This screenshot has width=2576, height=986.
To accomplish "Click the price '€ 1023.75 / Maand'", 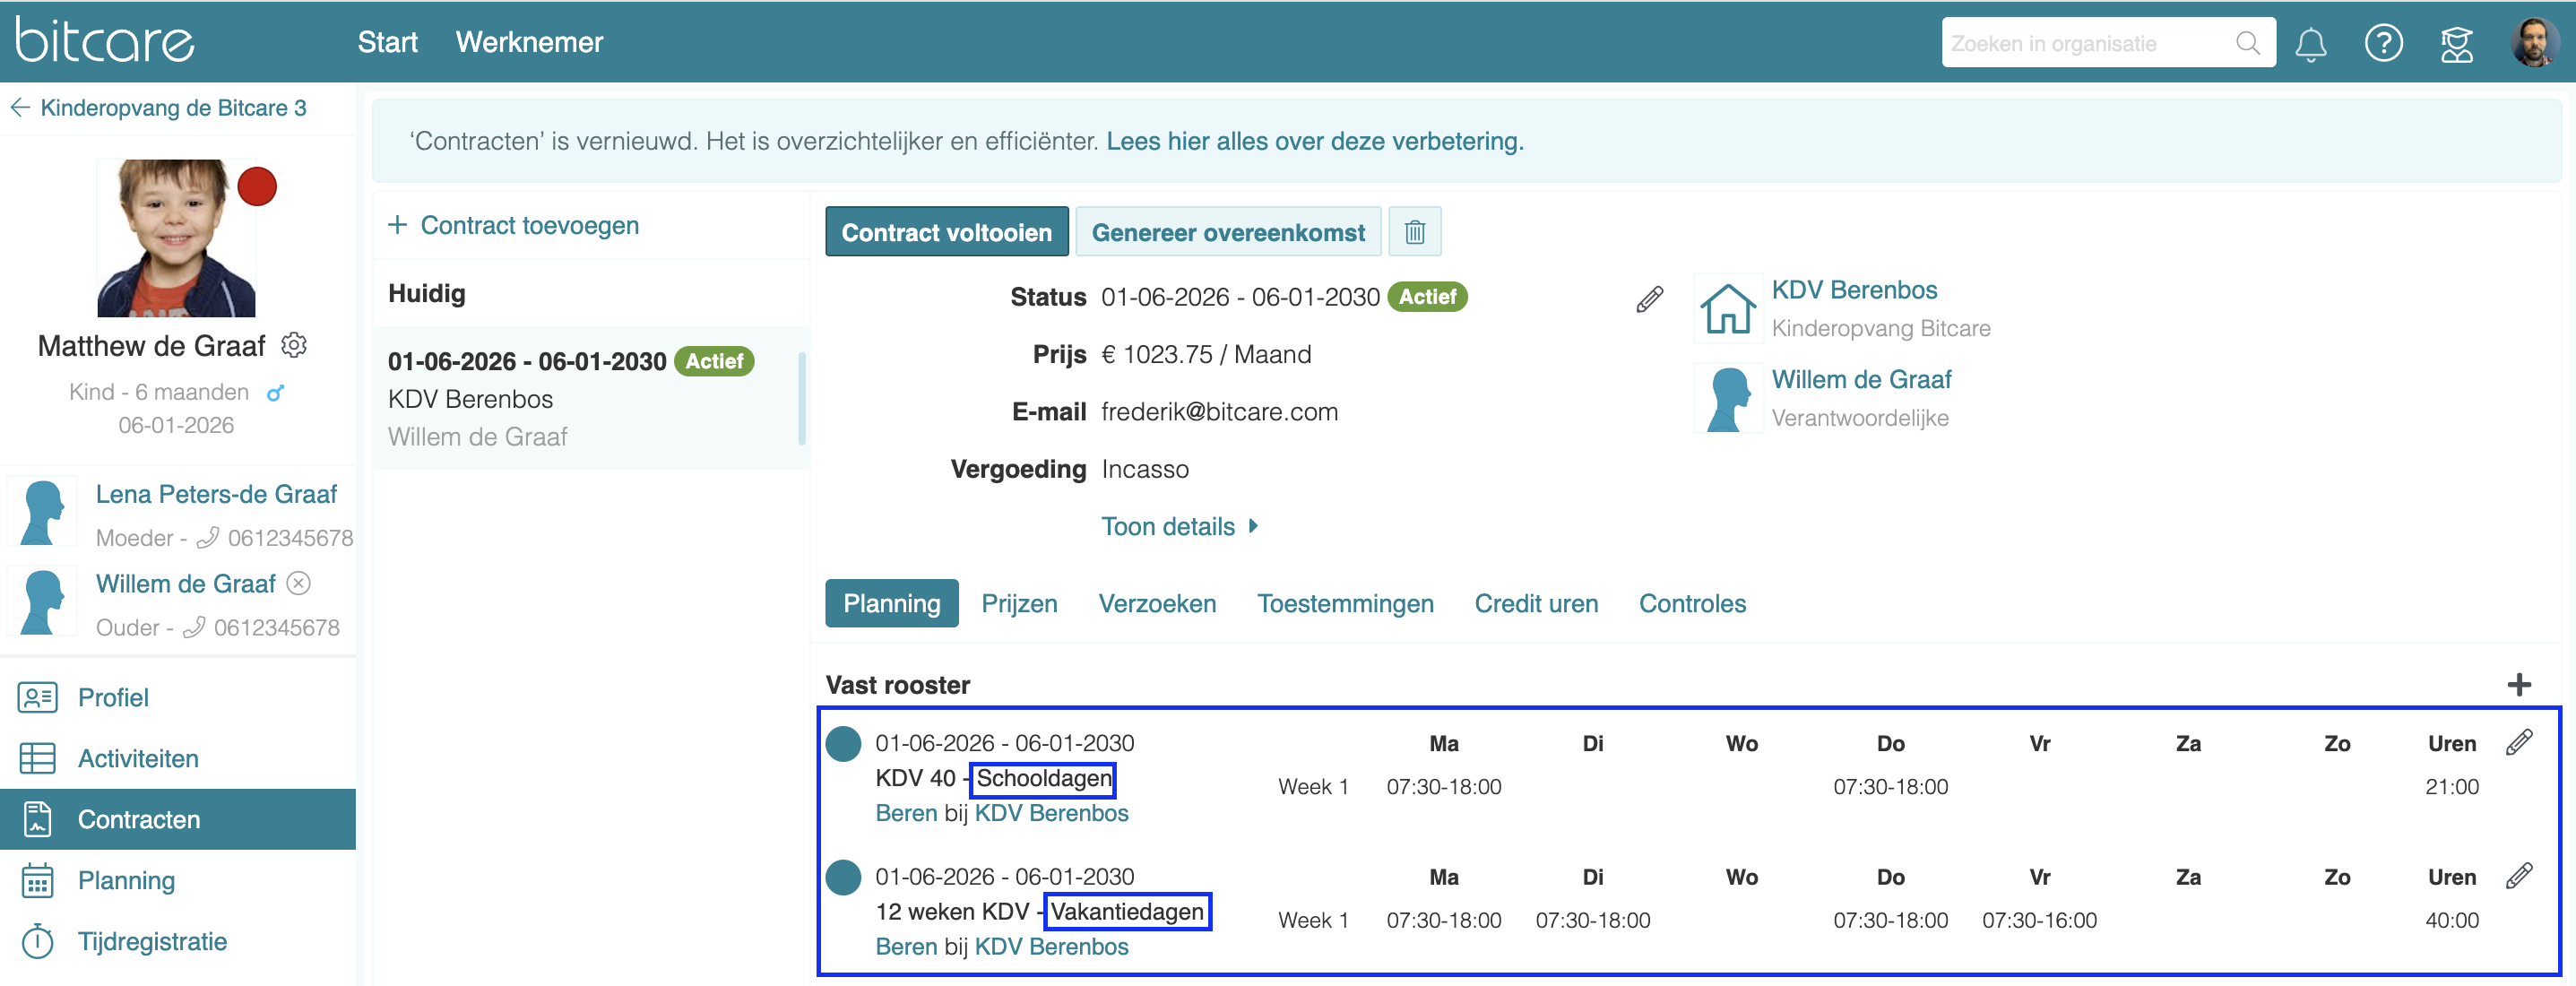I will coord(1206,355).
